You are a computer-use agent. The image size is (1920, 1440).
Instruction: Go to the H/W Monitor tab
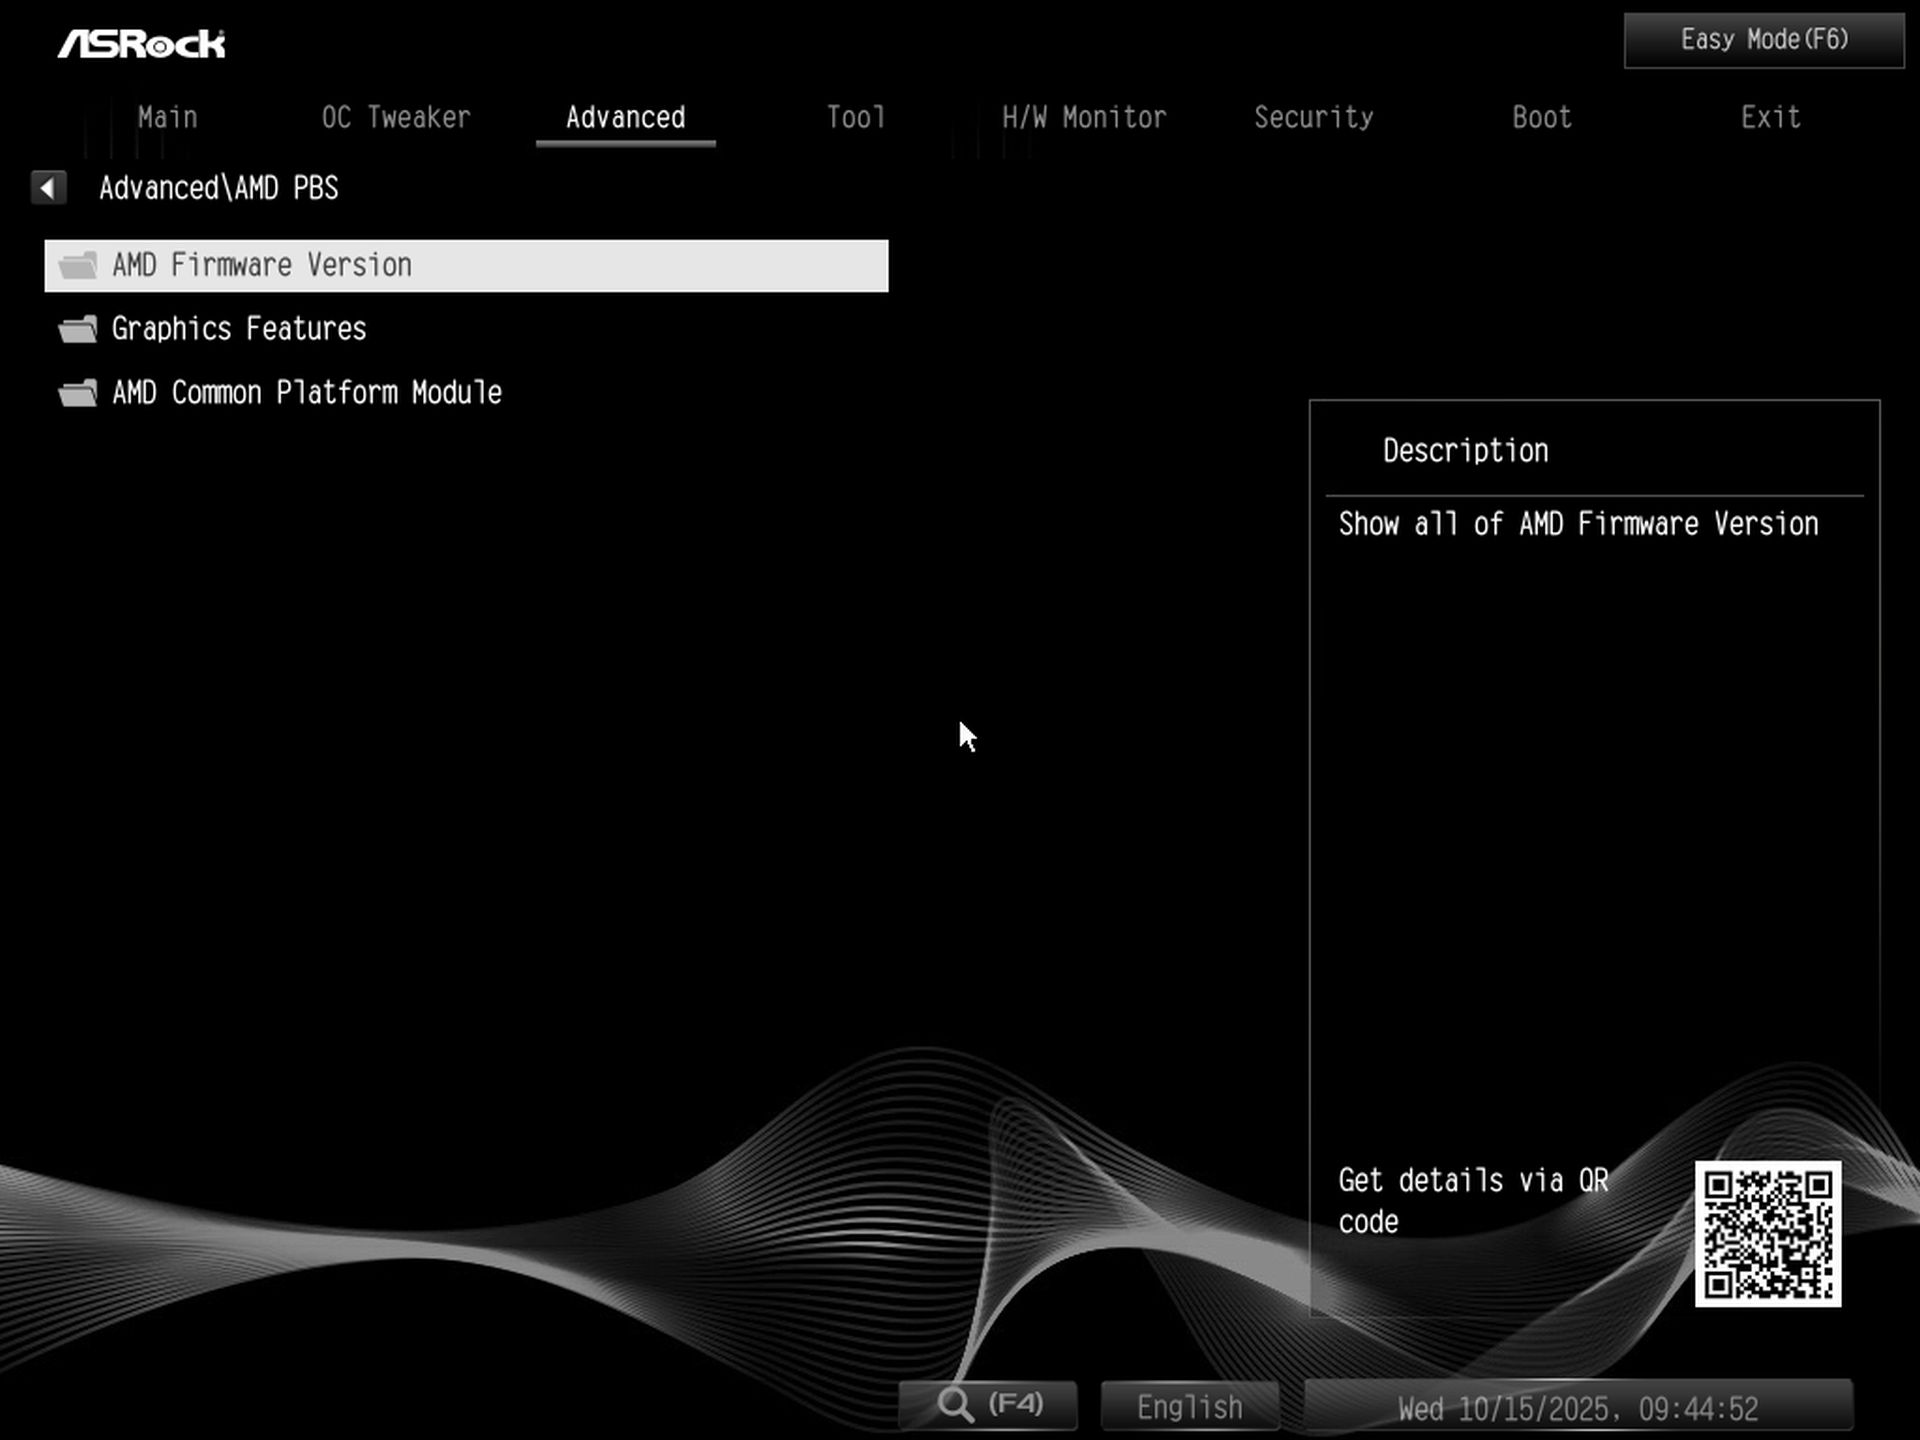(x=1084, y=117)
